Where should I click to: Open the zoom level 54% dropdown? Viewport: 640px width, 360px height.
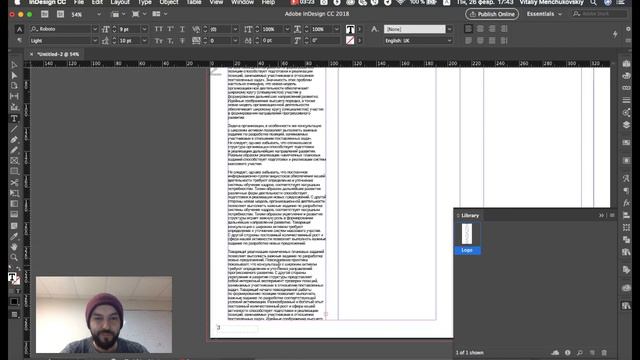coord(98,14)
